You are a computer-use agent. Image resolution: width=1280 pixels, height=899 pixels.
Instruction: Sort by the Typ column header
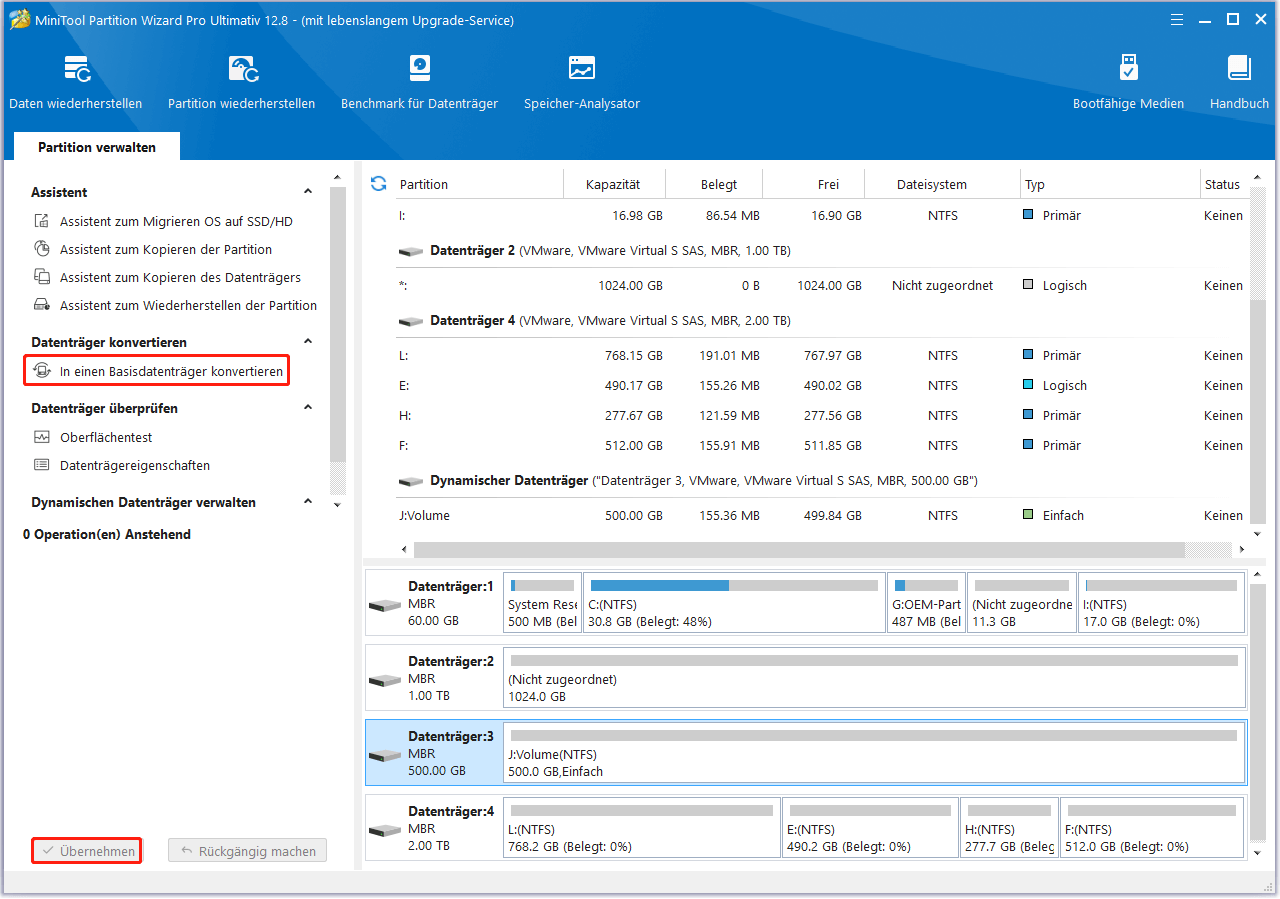1110,185
